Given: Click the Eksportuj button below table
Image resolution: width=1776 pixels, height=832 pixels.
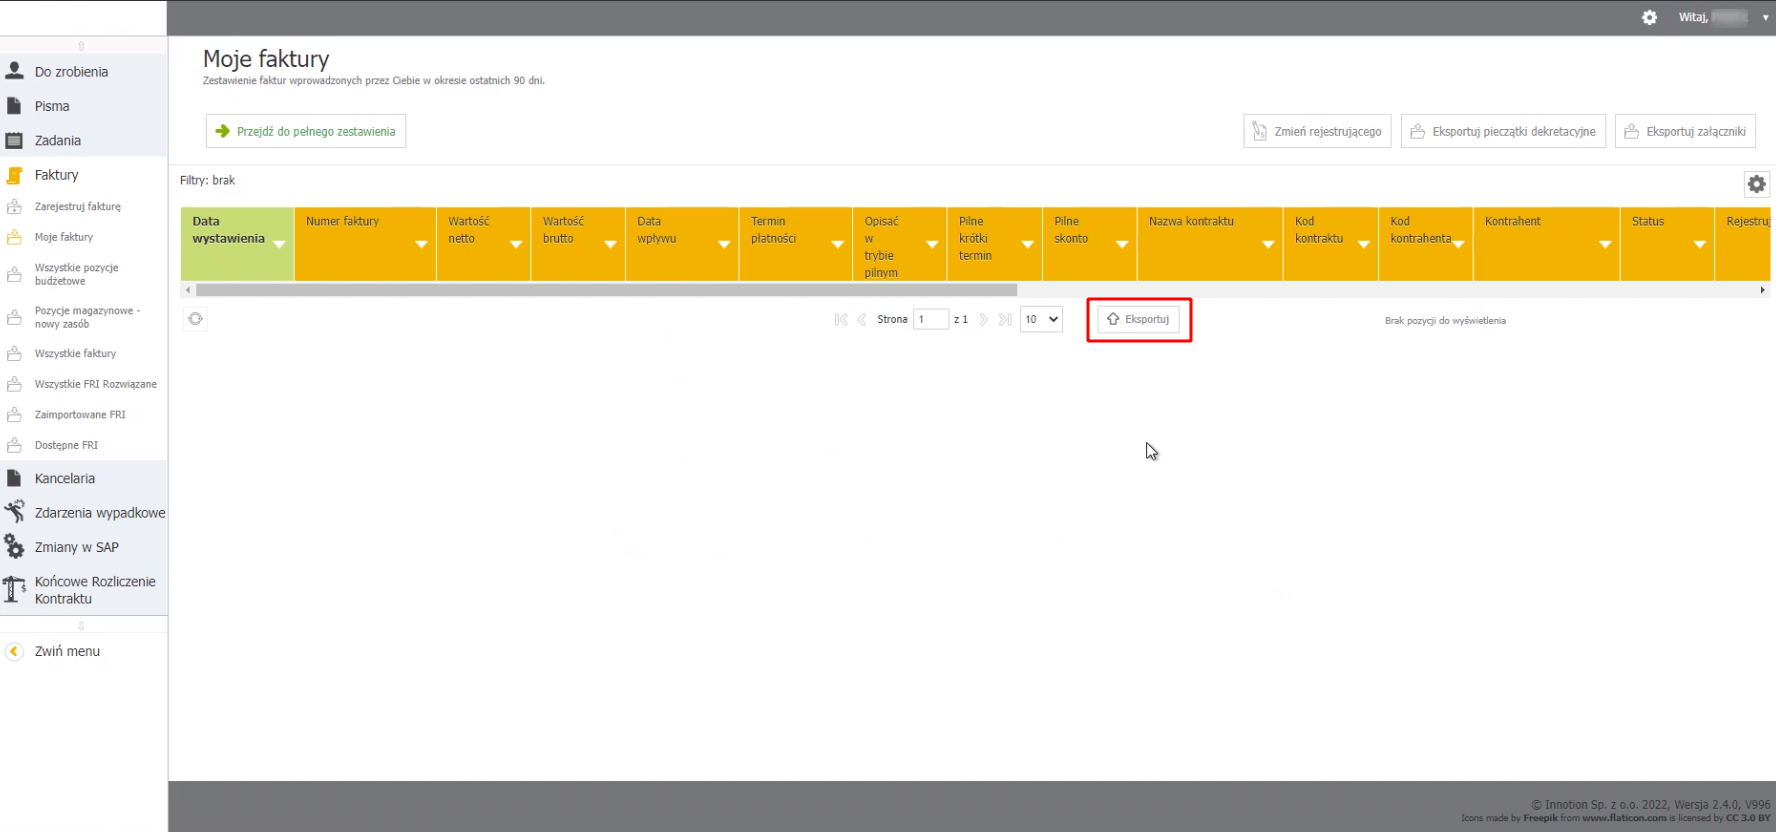Looking at the screenshot, I should point(1139,319).
